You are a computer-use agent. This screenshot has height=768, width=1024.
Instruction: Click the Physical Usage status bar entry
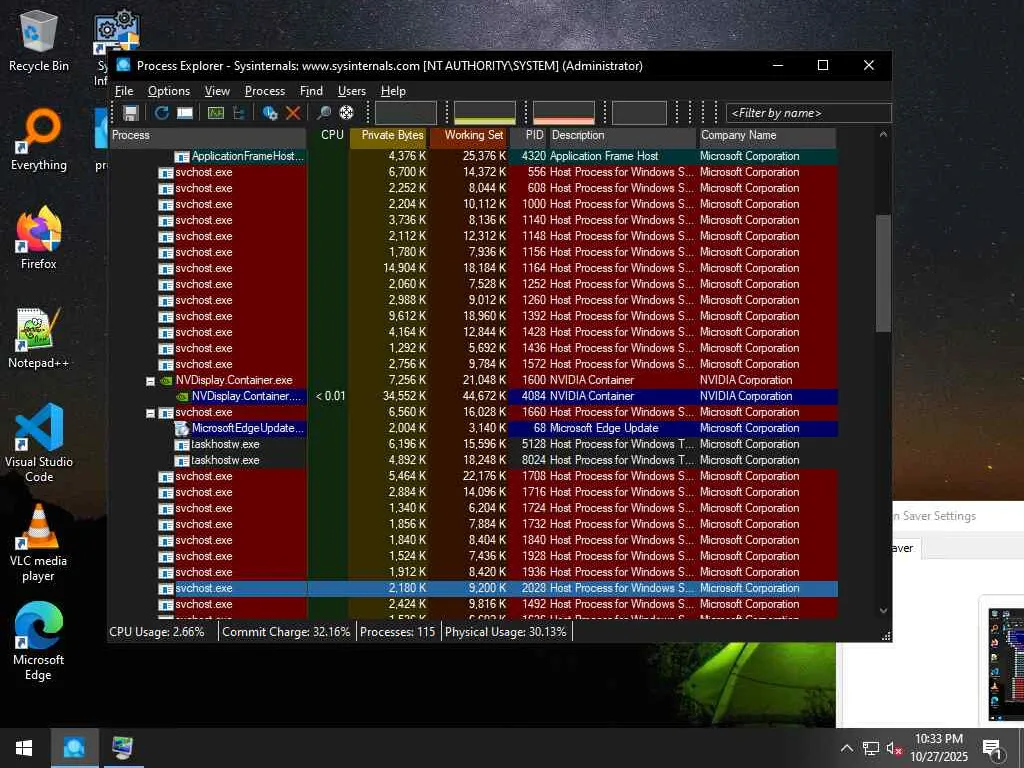506,632
